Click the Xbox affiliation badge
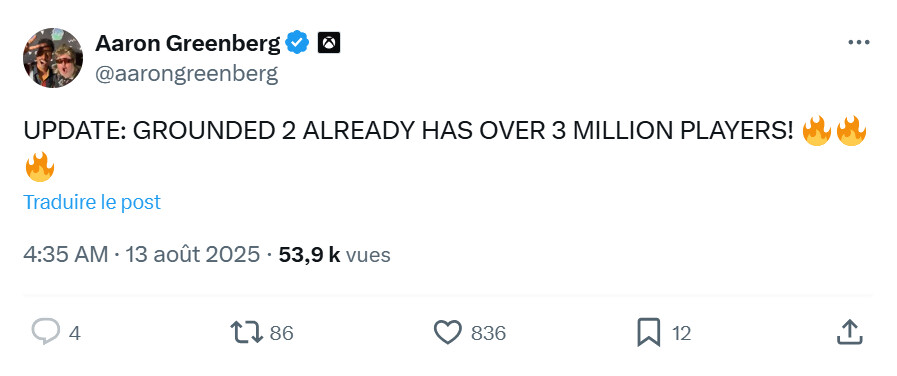This screenshot has height=376, width=897. (329, 43)
